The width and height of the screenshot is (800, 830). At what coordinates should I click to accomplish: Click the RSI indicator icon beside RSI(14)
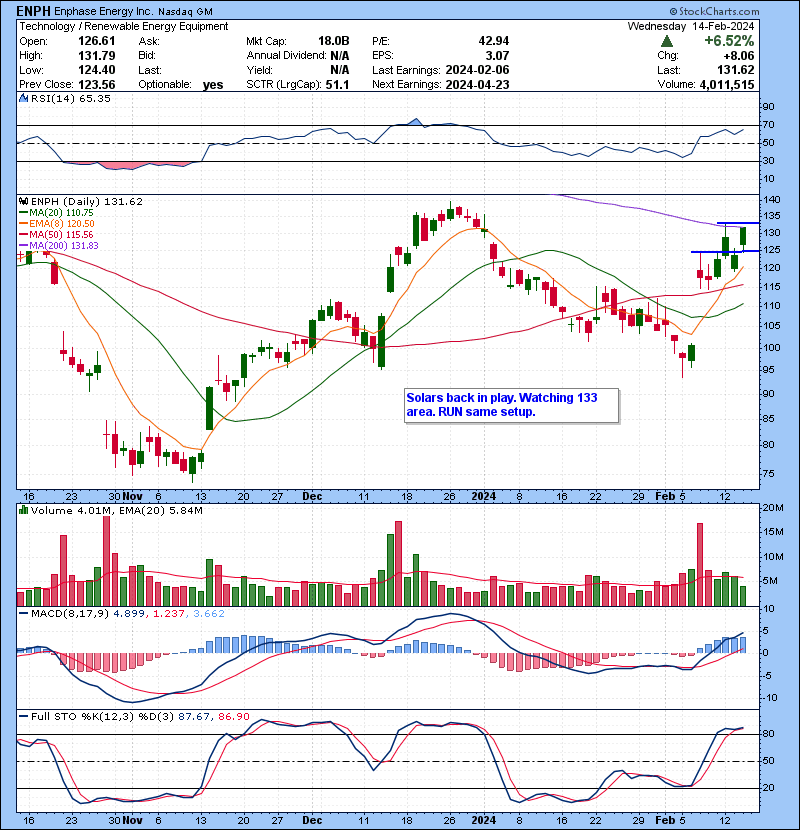pos(23,98)
